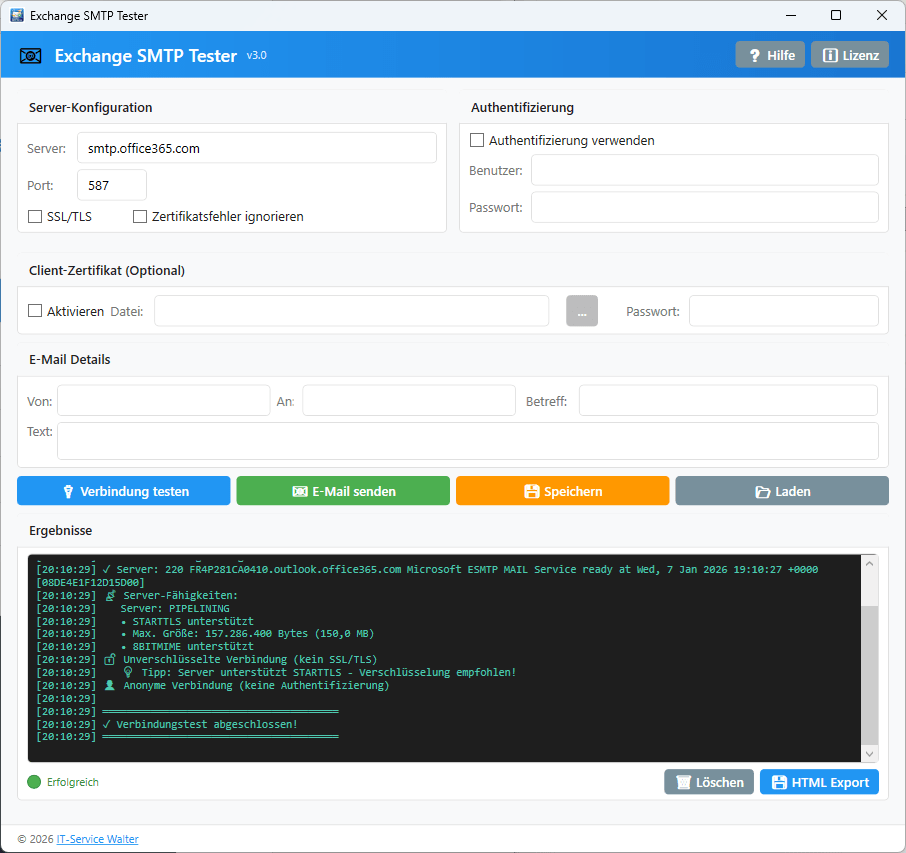Check Zertifikatsfehler ignorieren
This screenshot has height=853, width=906.
(x=140, y=216)
